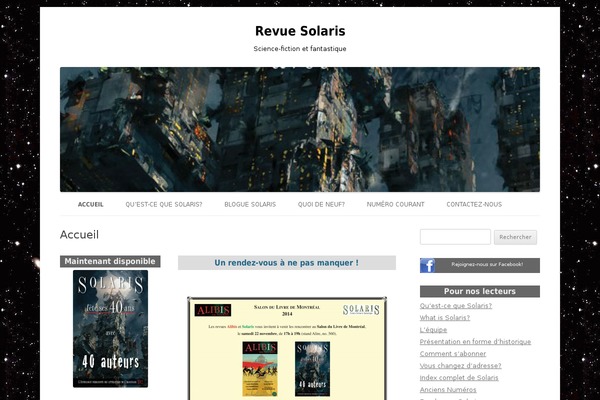Go to the Anciens Numéros link
The width and height of the screenshot is (600, 400).
448,390
